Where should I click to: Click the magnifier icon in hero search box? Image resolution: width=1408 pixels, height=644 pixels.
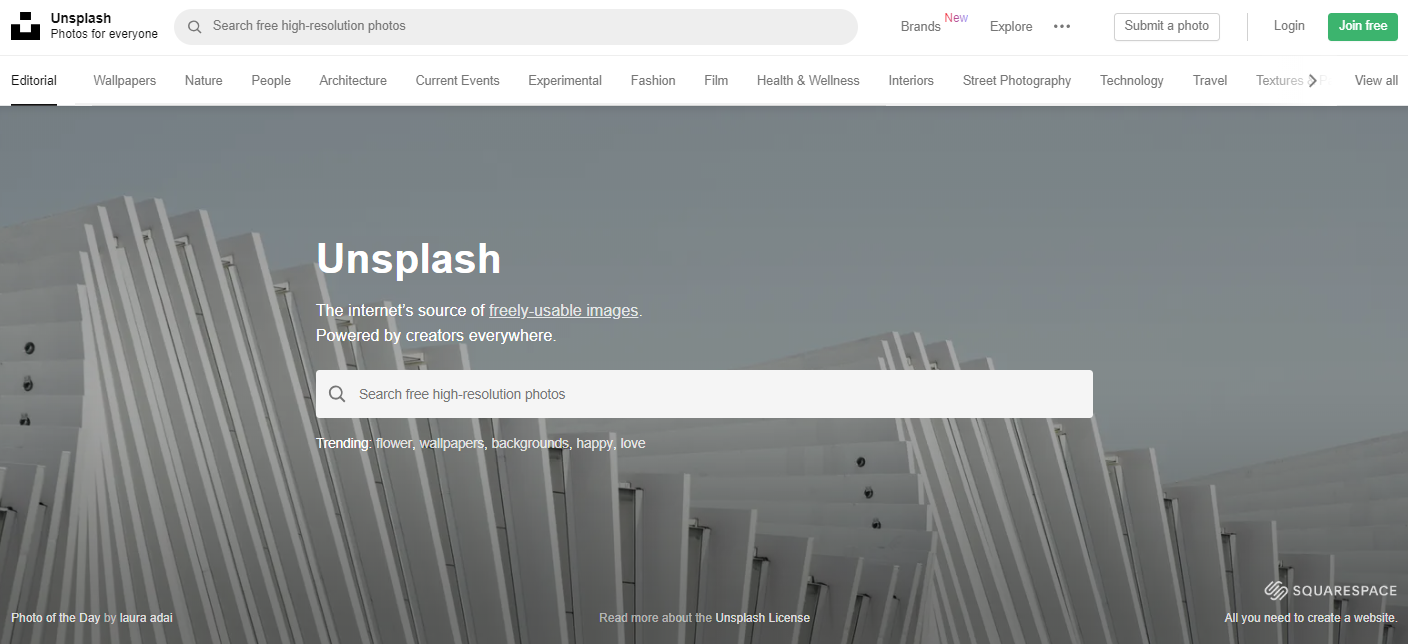tap(337, 394)
